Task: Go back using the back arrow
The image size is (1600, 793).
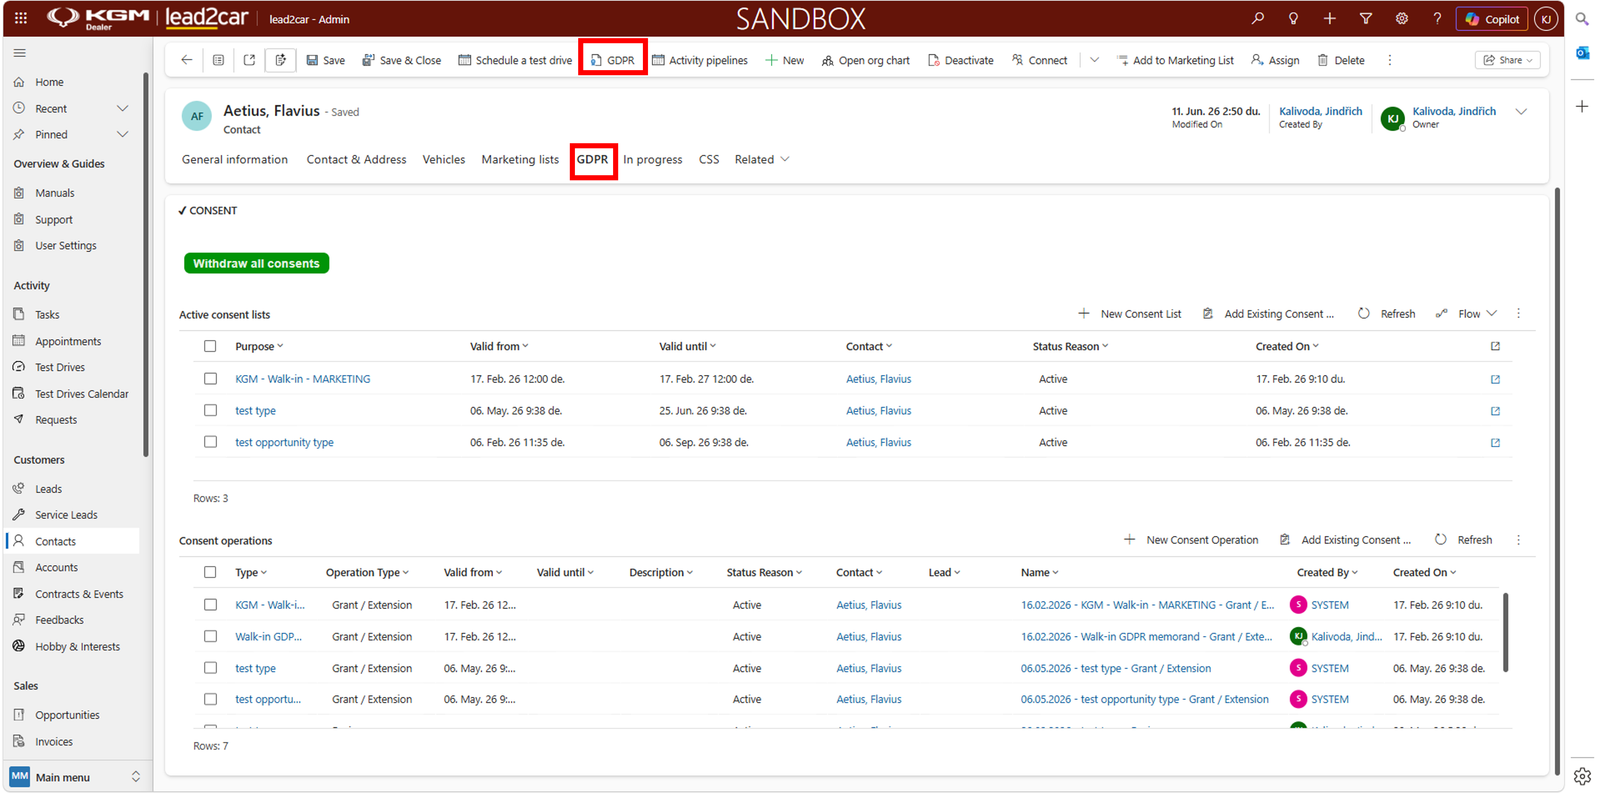Action: click(187, 60)
